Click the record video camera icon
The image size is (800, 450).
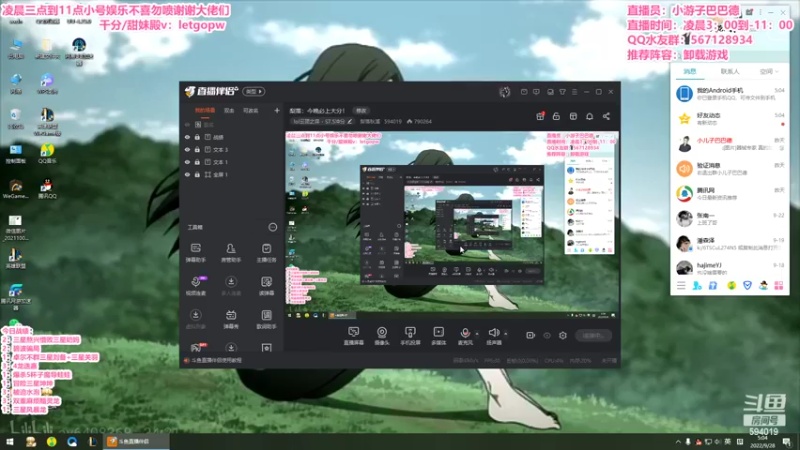coord(531,335)
